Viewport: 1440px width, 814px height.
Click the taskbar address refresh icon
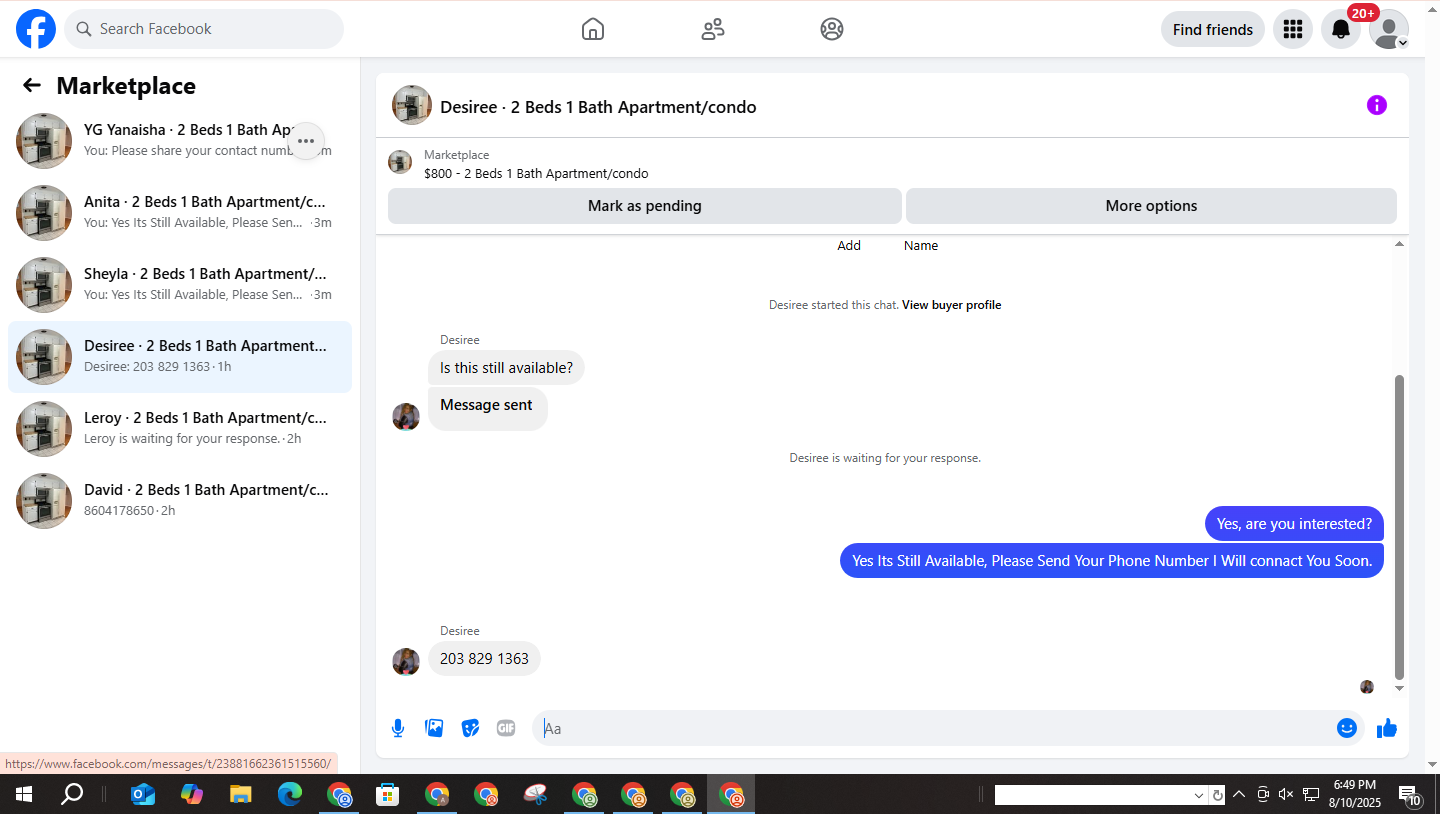tap(1217, 796)
